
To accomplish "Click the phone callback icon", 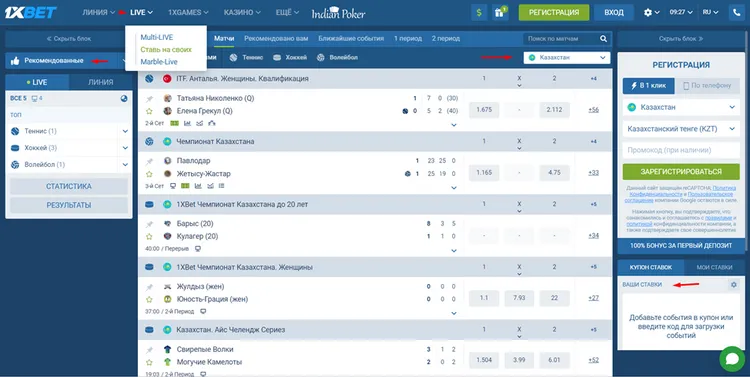I will coord(737,13).
